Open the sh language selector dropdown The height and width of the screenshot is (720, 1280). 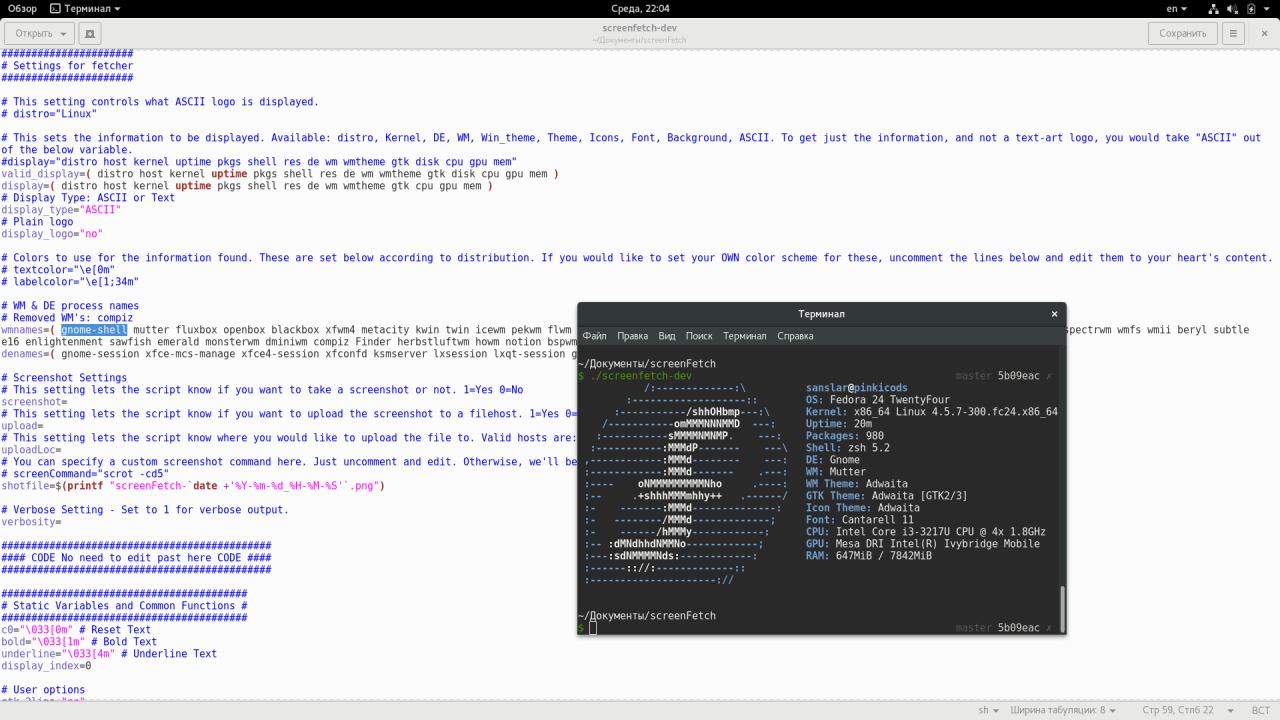click(989, 710)
